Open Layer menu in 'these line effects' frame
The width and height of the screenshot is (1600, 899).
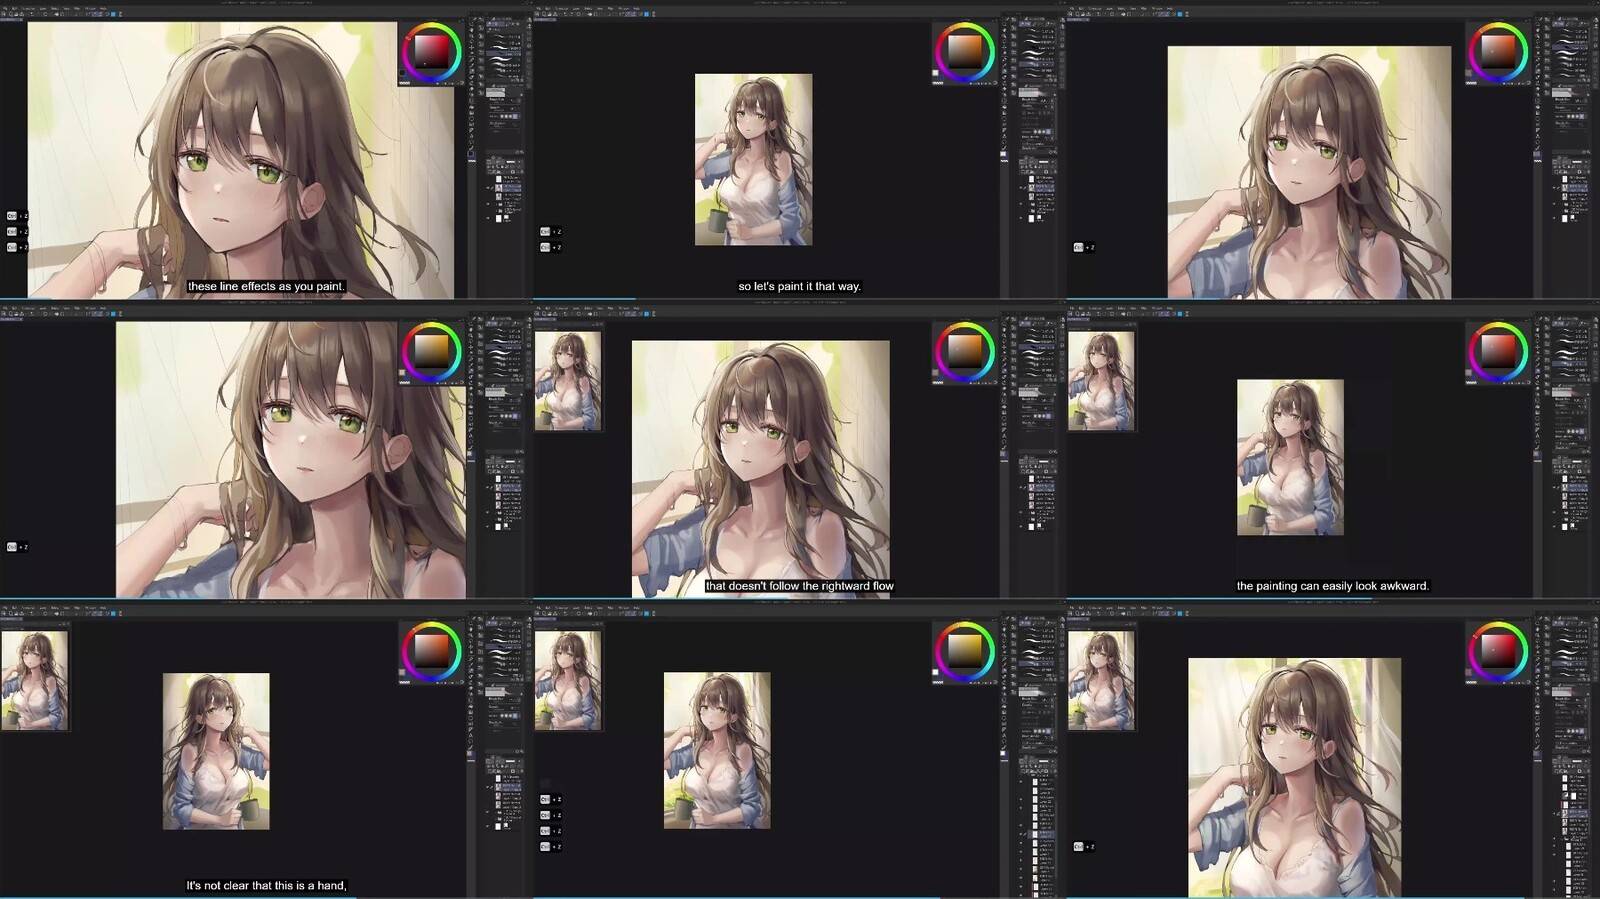(x=42, y=8)
